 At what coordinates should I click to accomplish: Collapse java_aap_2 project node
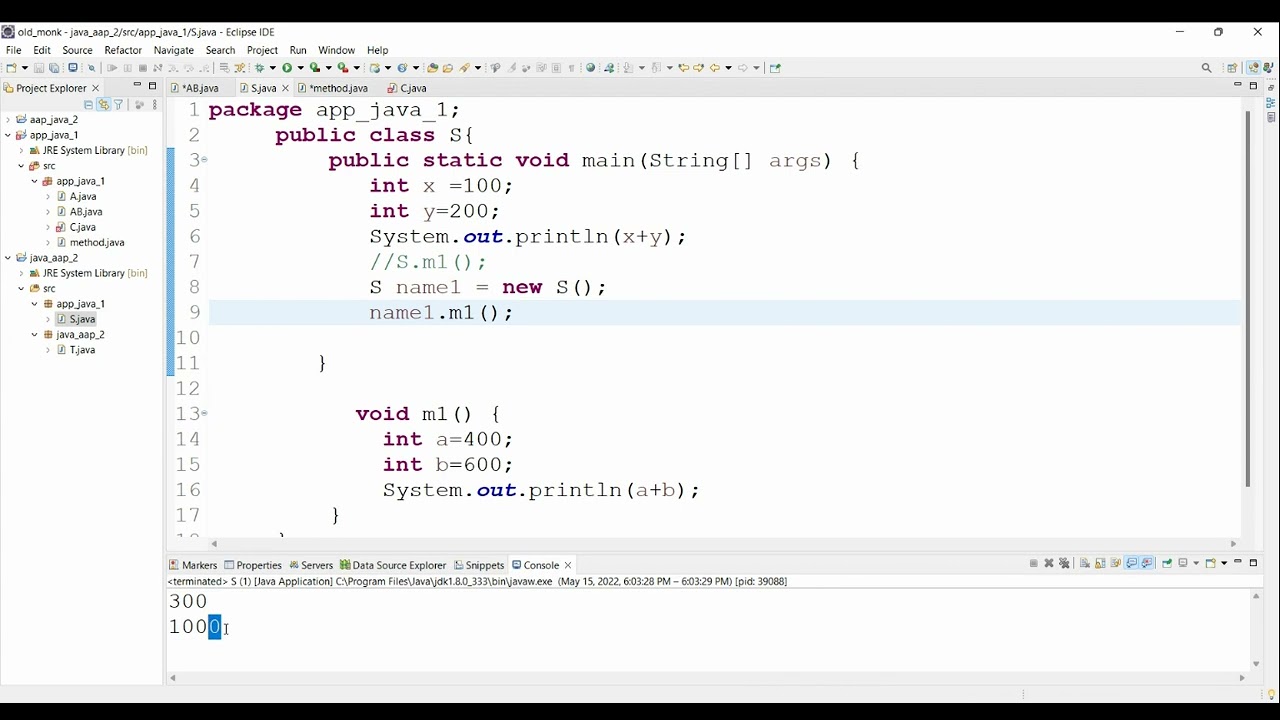[x=8, y=258]
